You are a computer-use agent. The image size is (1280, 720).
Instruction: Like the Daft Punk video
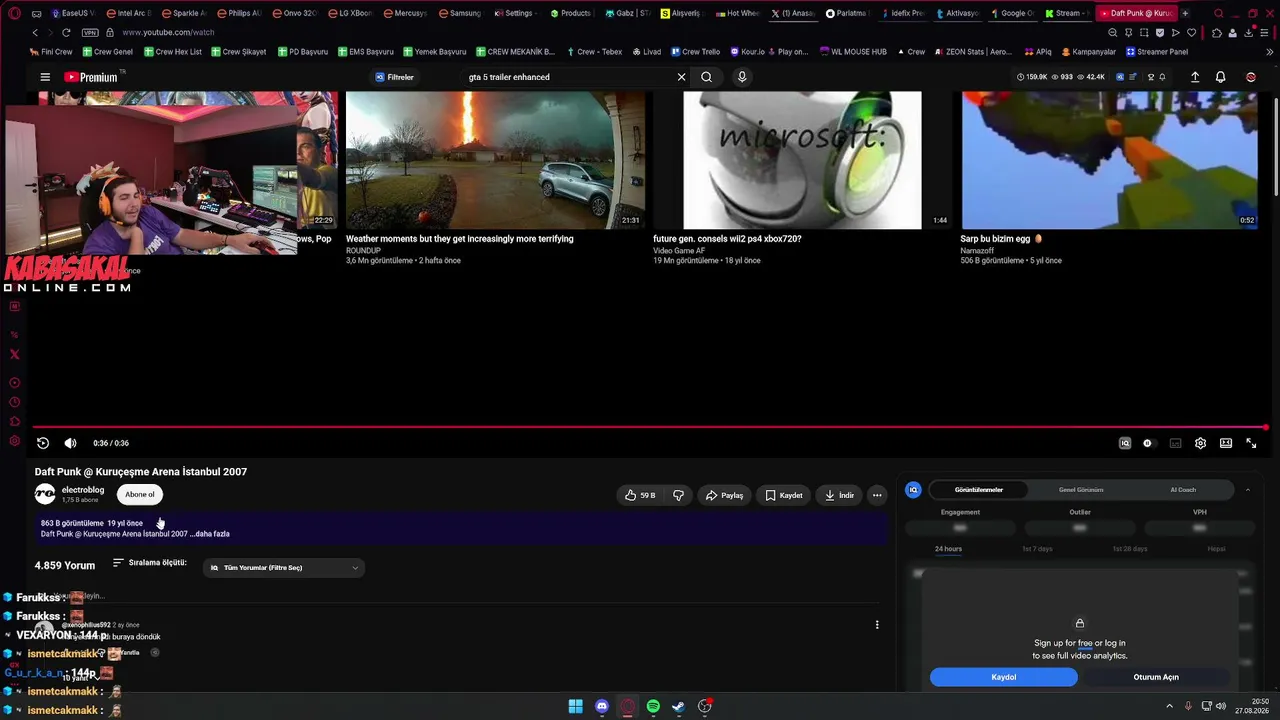coord(640,495)
